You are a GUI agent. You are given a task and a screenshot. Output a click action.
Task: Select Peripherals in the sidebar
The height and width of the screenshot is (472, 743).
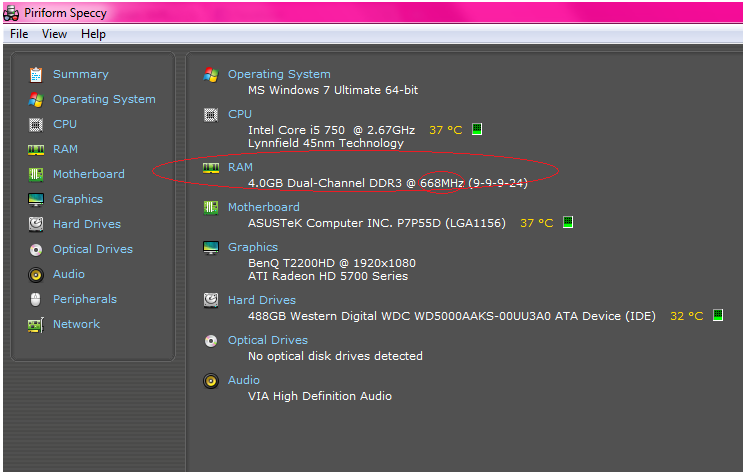click(x=85, y=300)
